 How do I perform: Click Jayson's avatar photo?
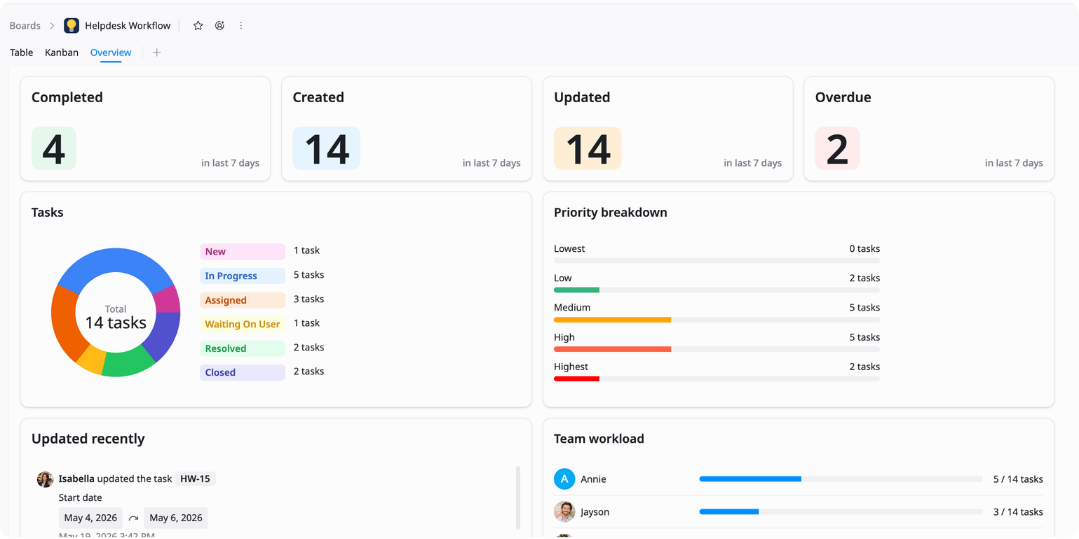tap(564, 511)
